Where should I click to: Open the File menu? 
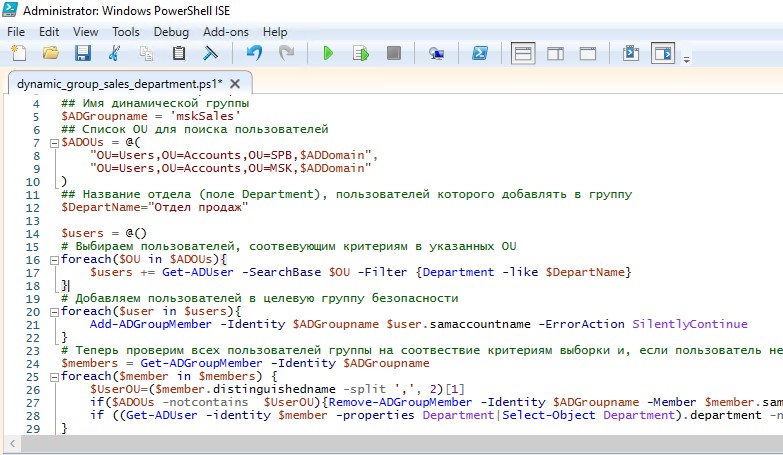16,32
